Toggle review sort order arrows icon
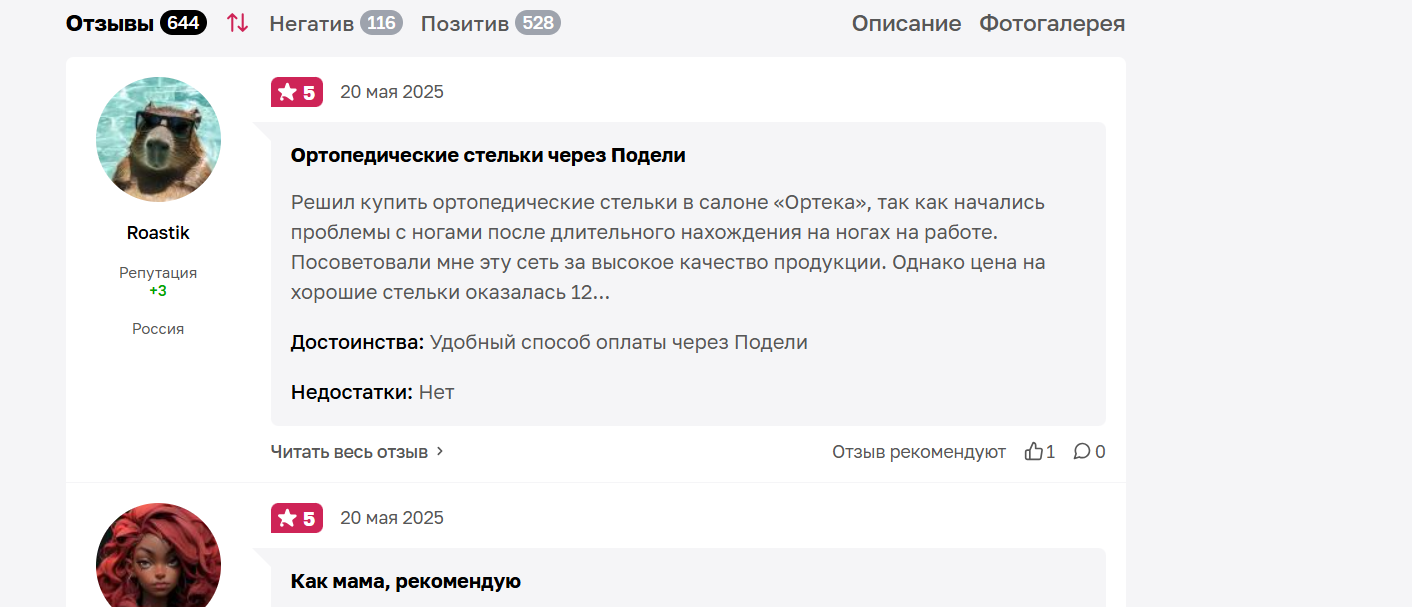The image size is (1412, 607). [237, 23]
